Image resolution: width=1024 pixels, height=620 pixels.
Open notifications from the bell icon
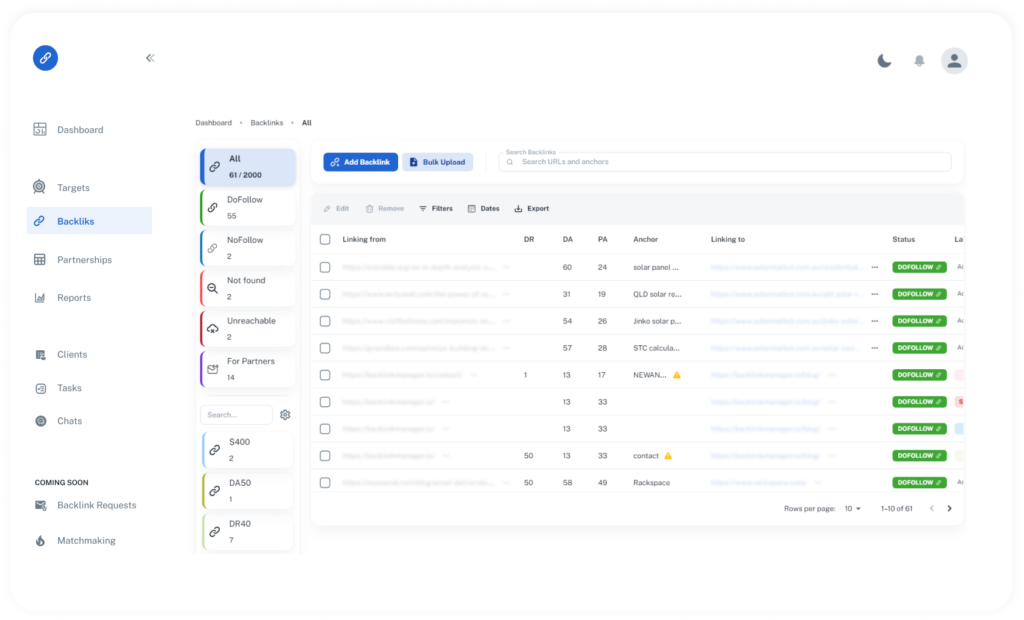(x=918, y=60)
